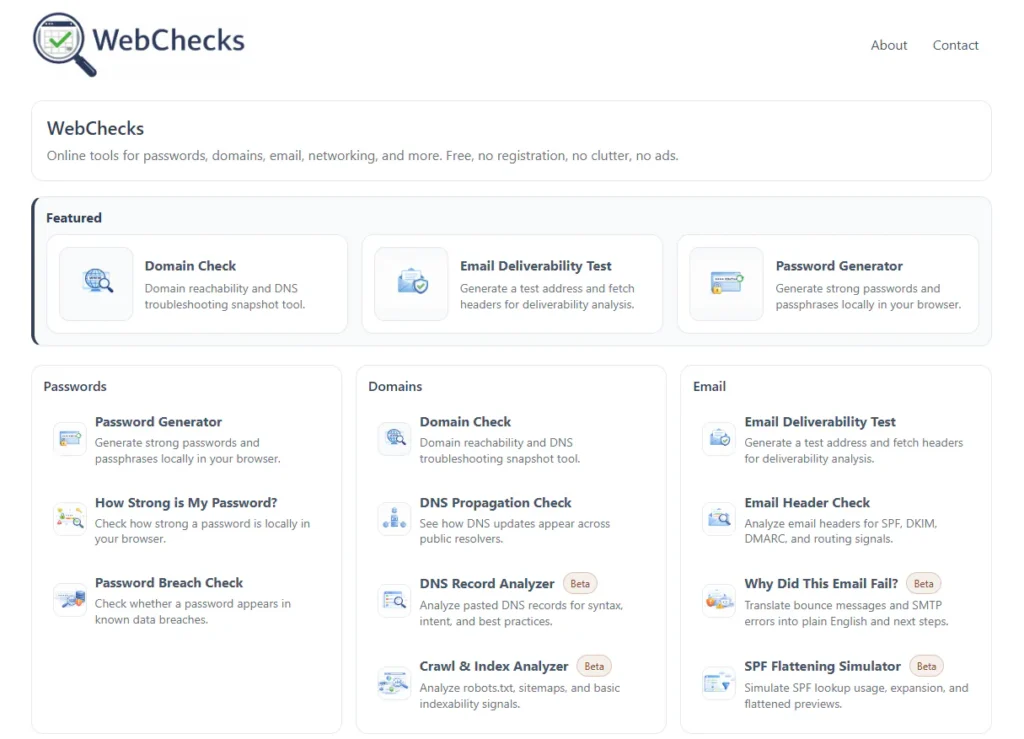Open Domain Check link under Domains section
The width and height of the screenshot is (1024, 739).
465,422
